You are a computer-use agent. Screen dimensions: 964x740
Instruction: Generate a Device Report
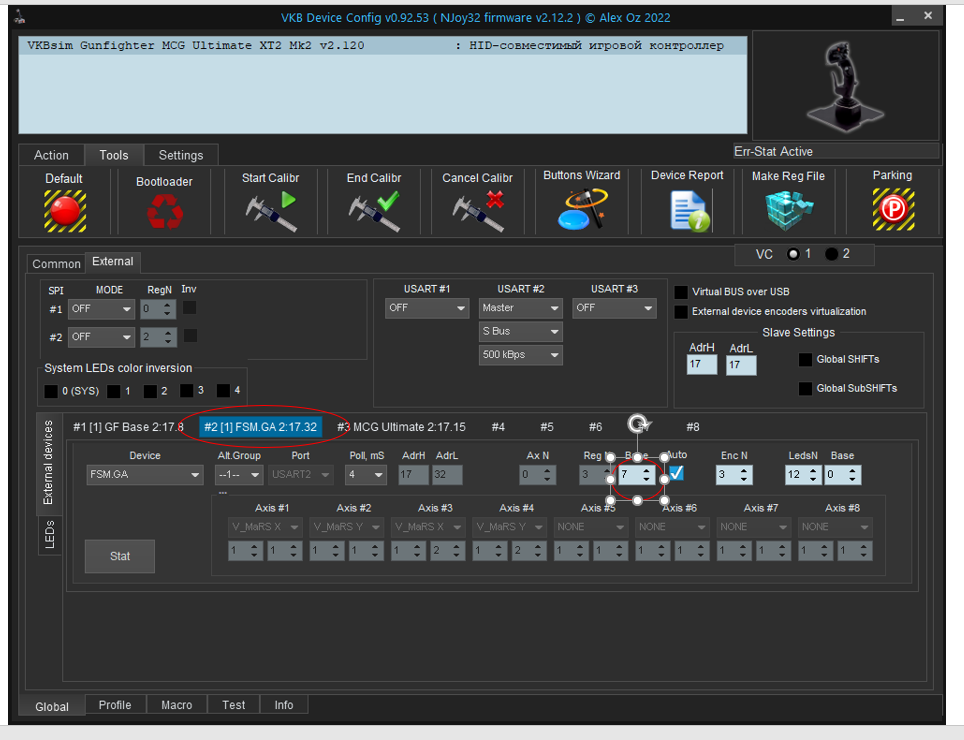pos(688,210)
